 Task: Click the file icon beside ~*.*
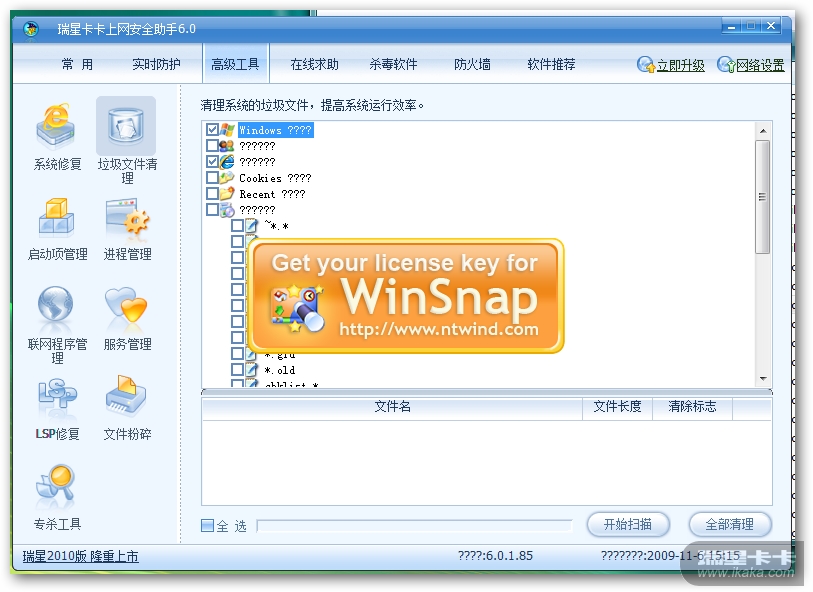pyautogui.click(x=251, y=225)
